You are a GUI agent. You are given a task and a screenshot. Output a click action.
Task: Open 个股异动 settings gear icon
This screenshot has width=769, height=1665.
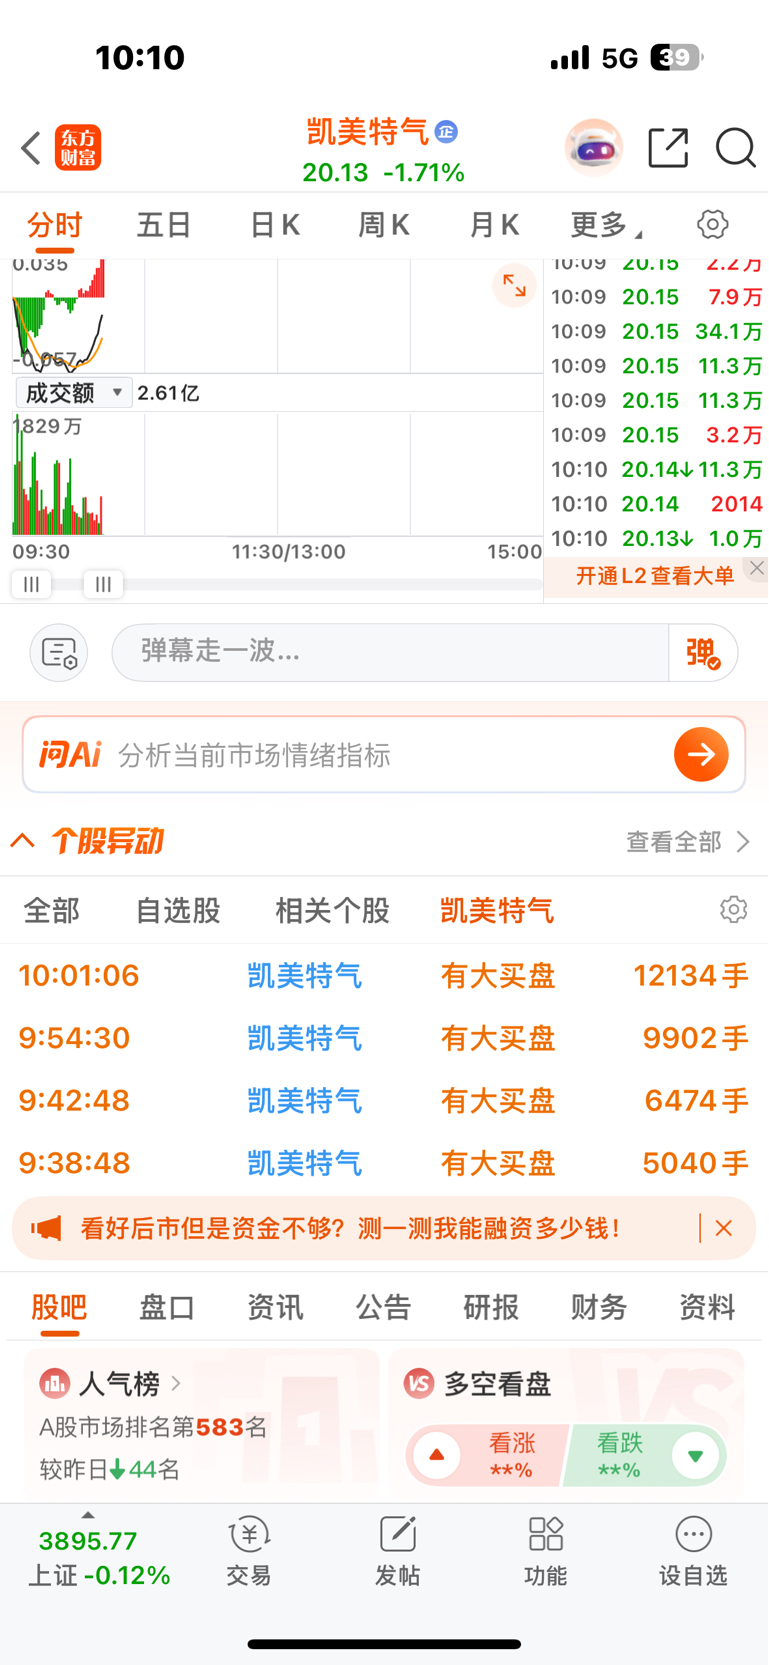(x=734, y=910)
